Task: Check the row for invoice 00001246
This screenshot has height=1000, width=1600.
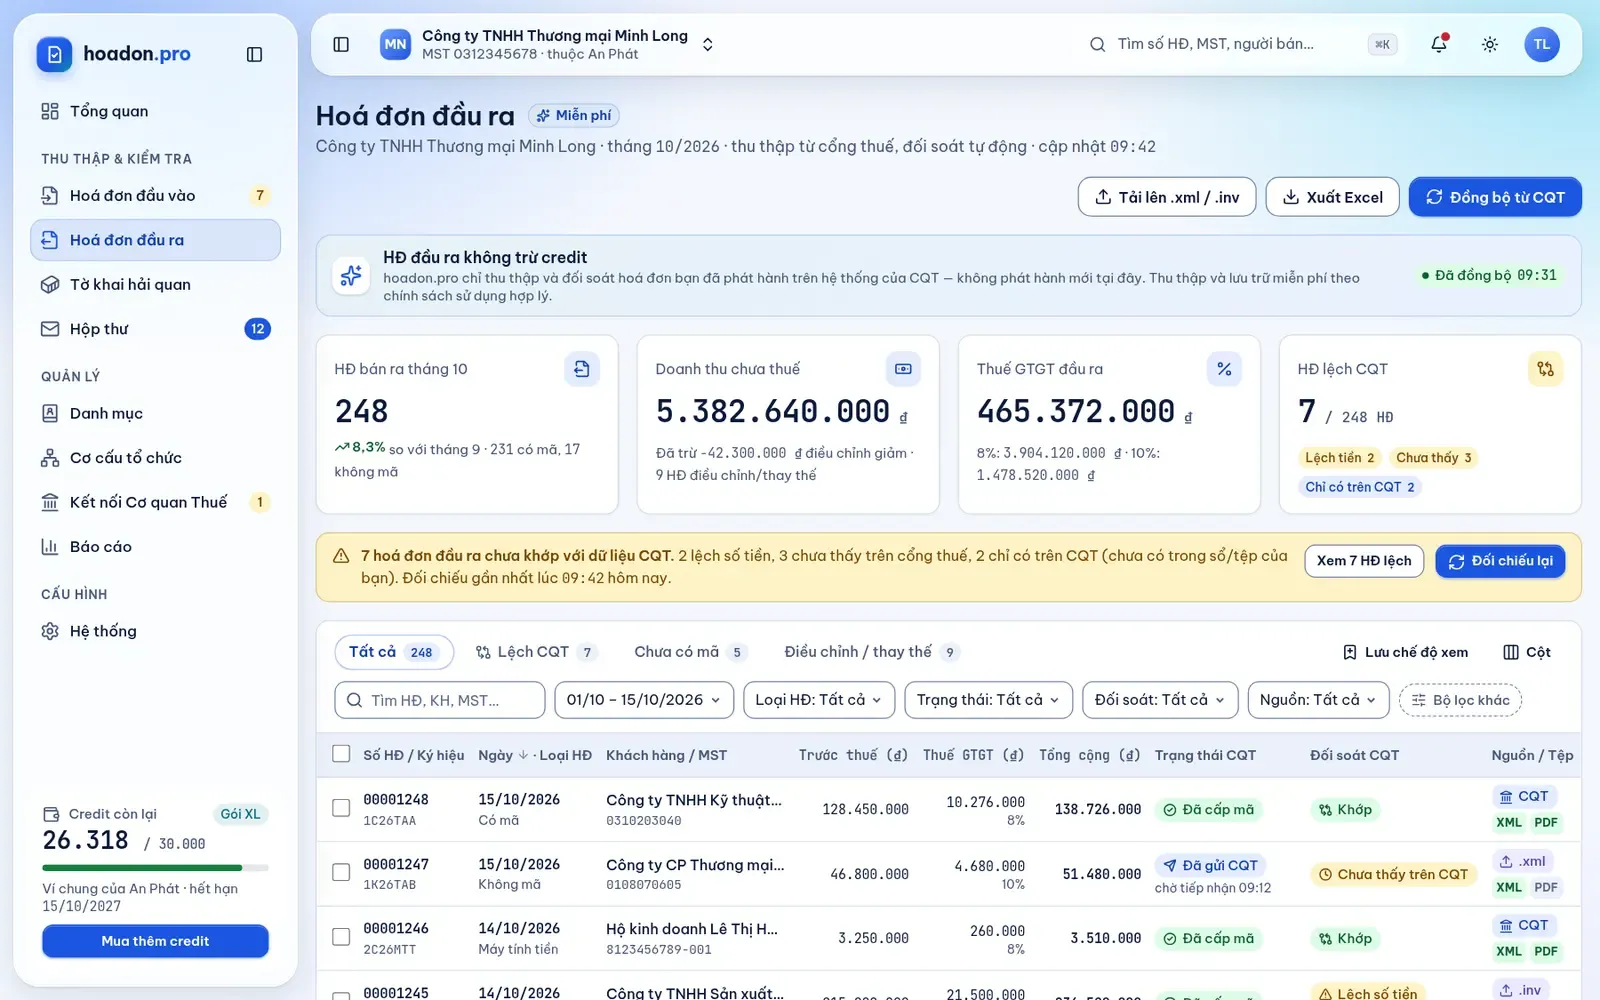Action: coord(341,937)
